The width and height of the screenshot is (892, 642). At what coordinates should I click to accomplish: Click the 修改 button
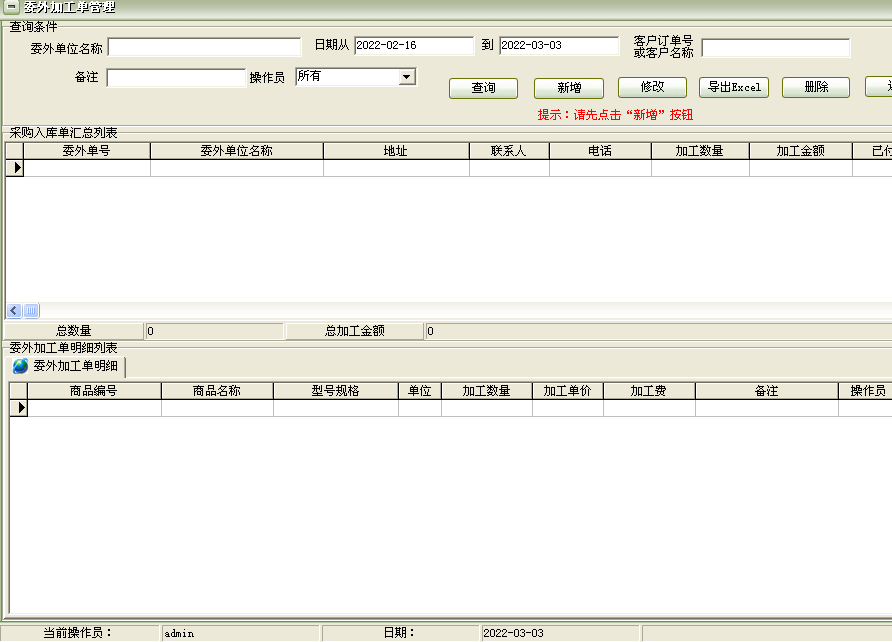[x=653, y=88]
